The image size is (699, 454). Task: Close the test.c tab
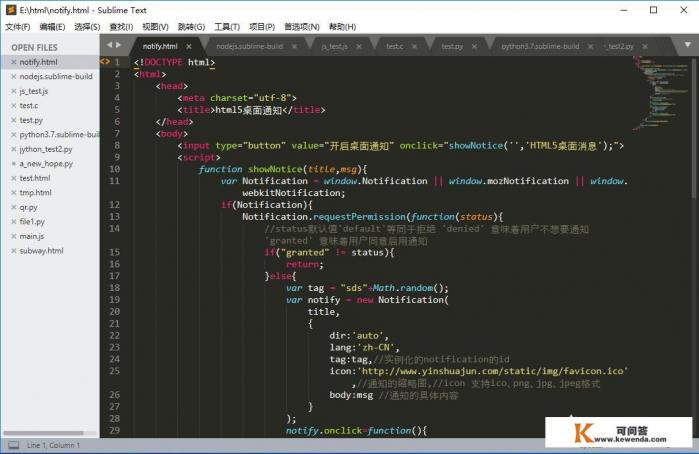(x=414, y=46)
